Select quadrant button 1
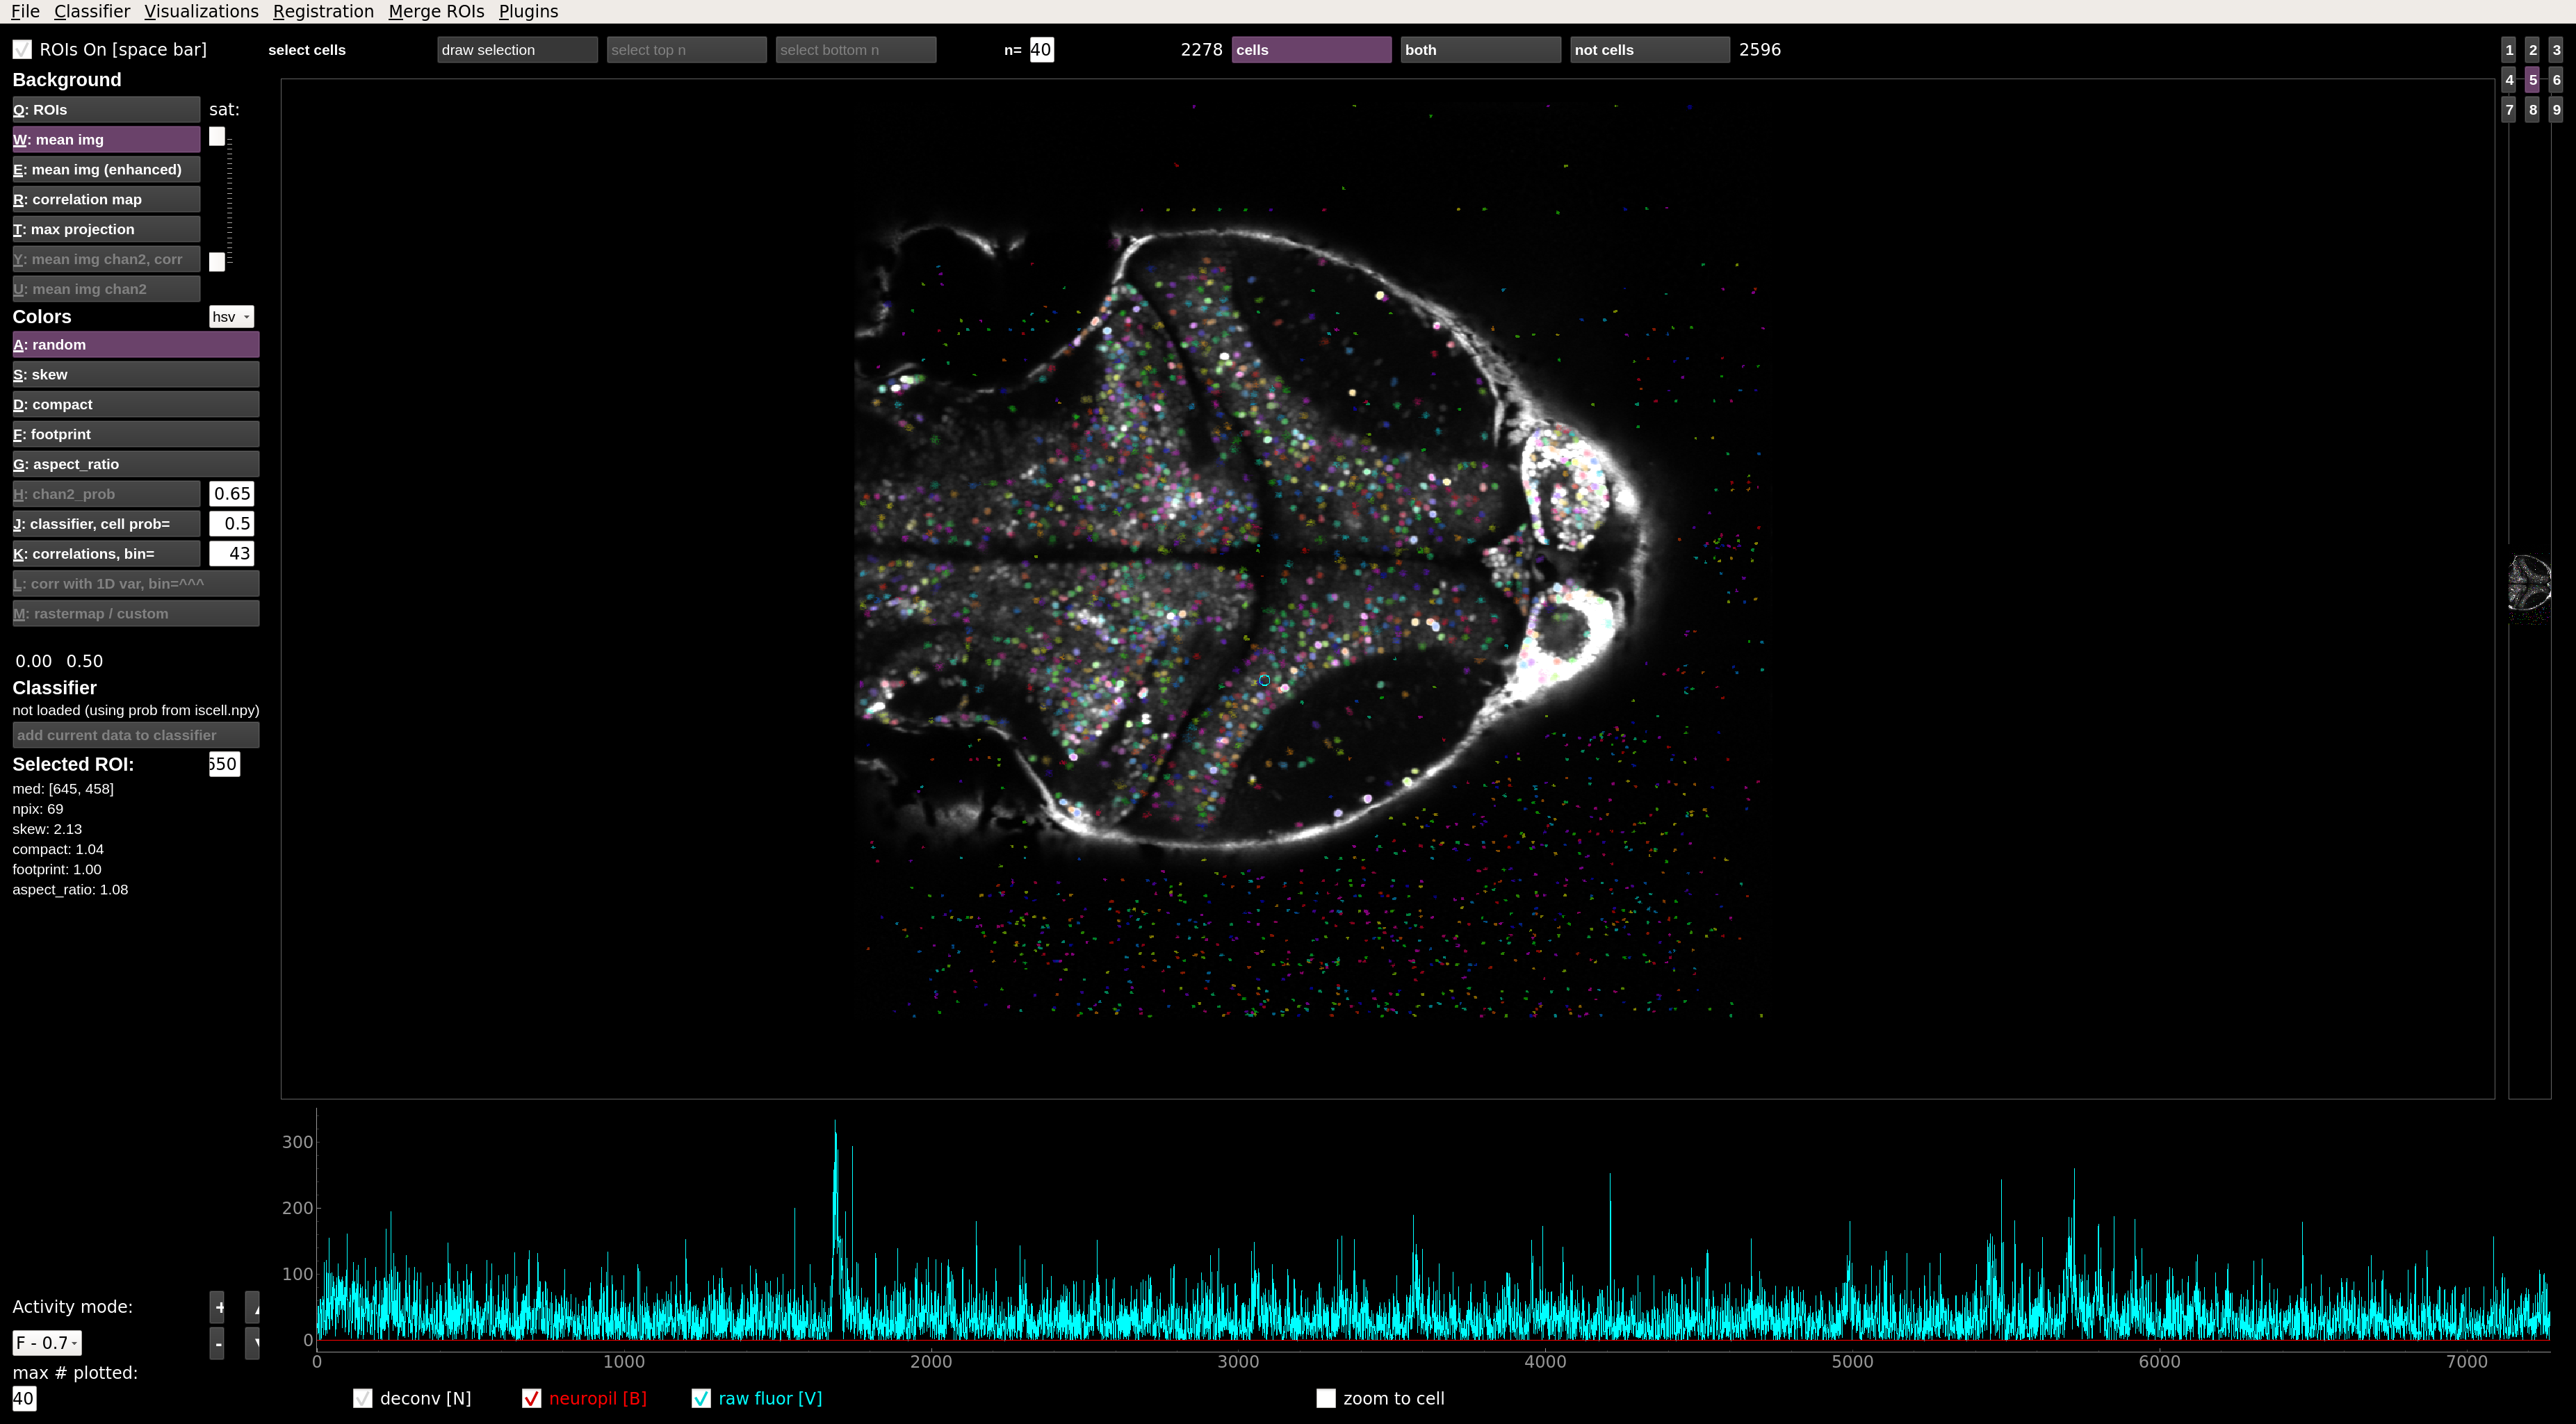The height and width of the screenshot is (1424, 2576). pyautogui.click(x=2508, y=50)
